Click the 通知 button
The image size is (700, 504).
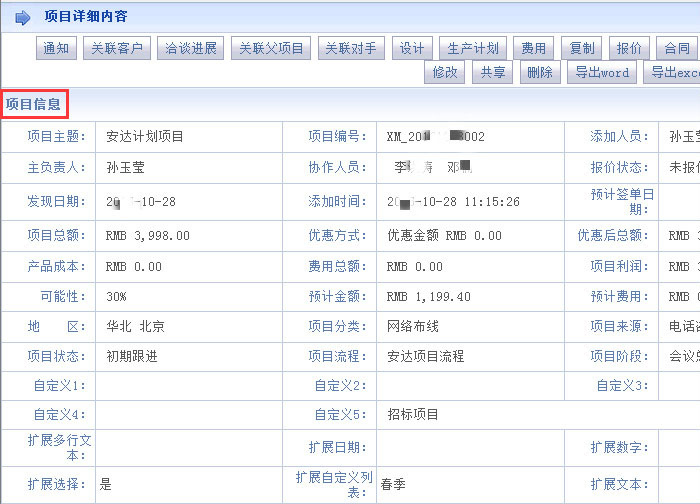point(57,48)
